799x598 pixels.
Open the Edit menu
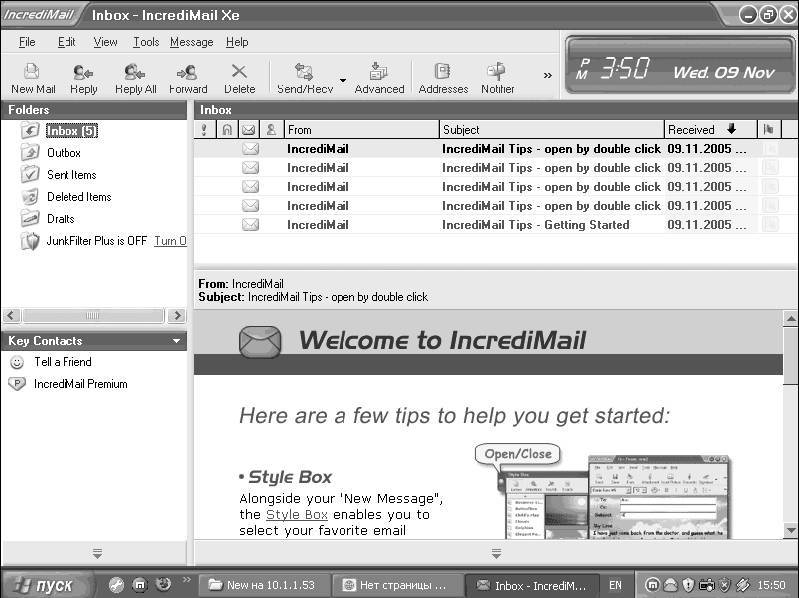point(66,42)
